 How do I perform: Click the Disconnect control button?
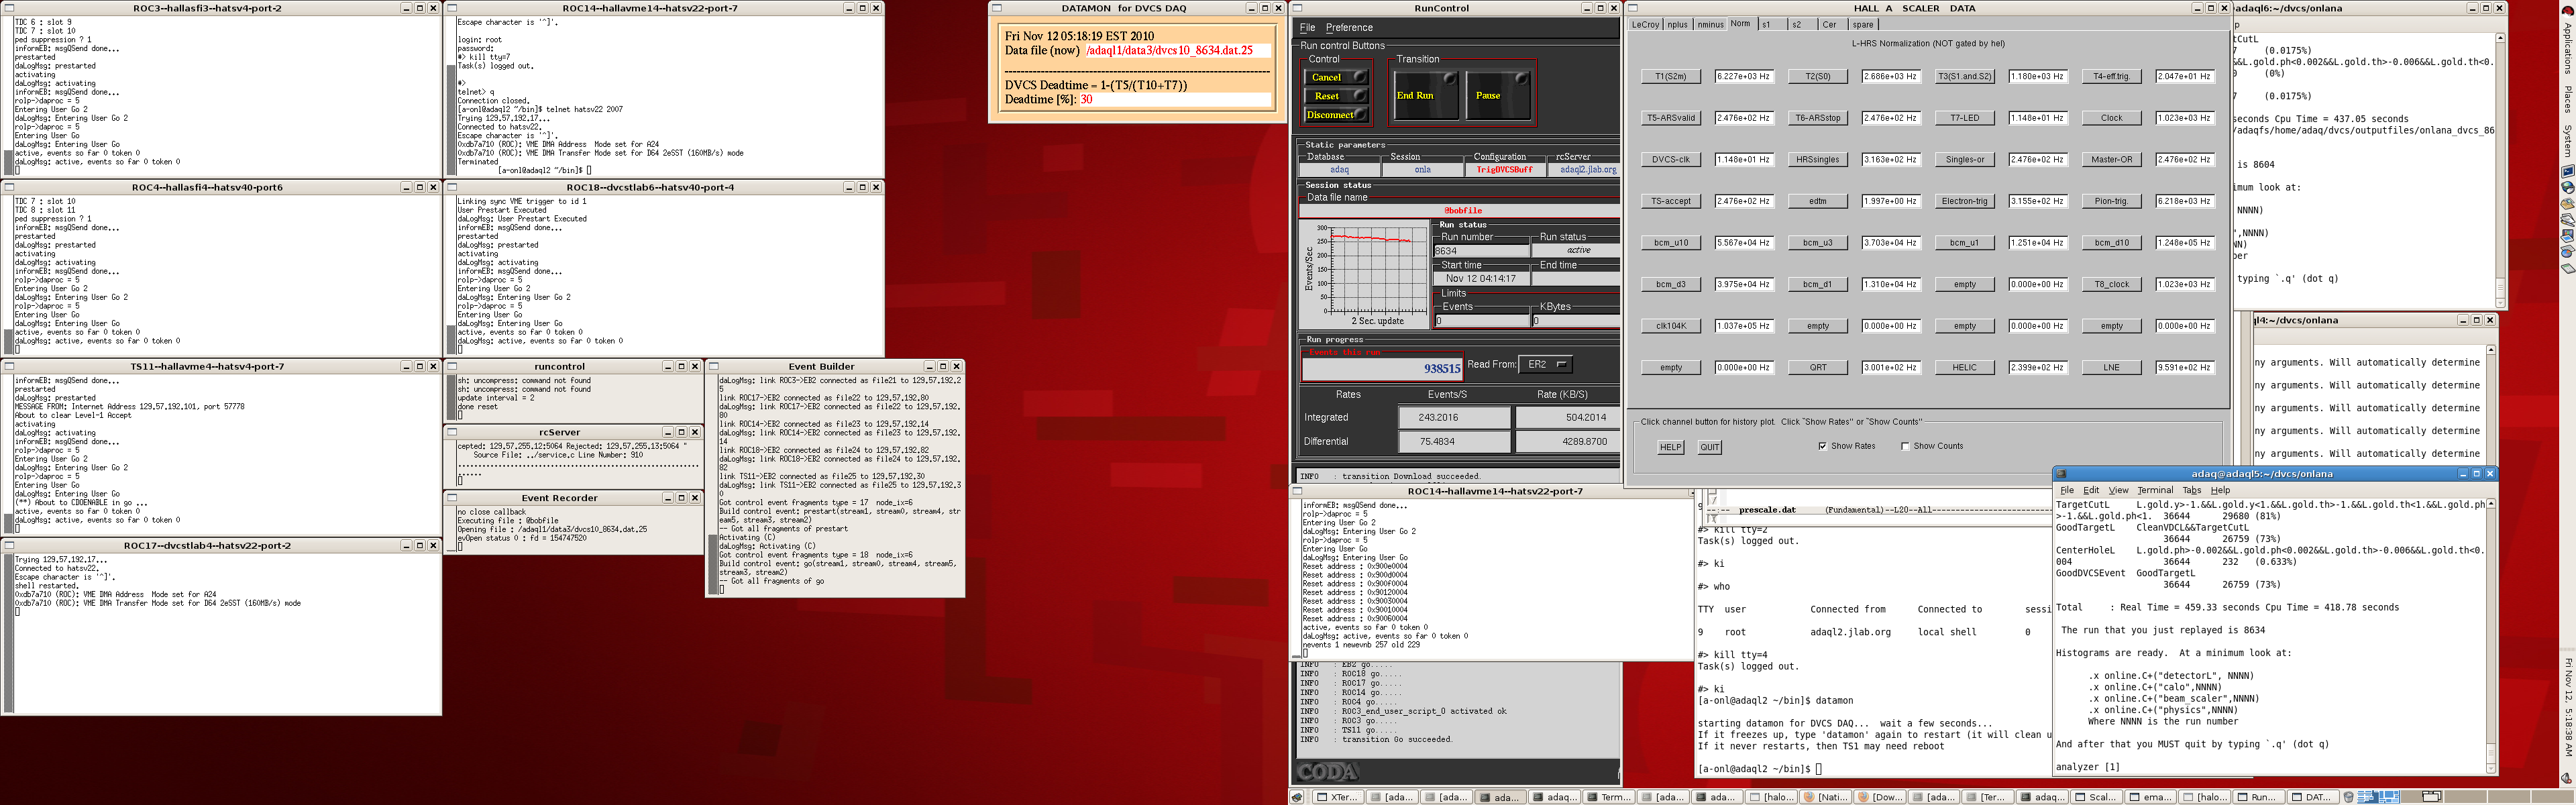[x=1336, y=115]
